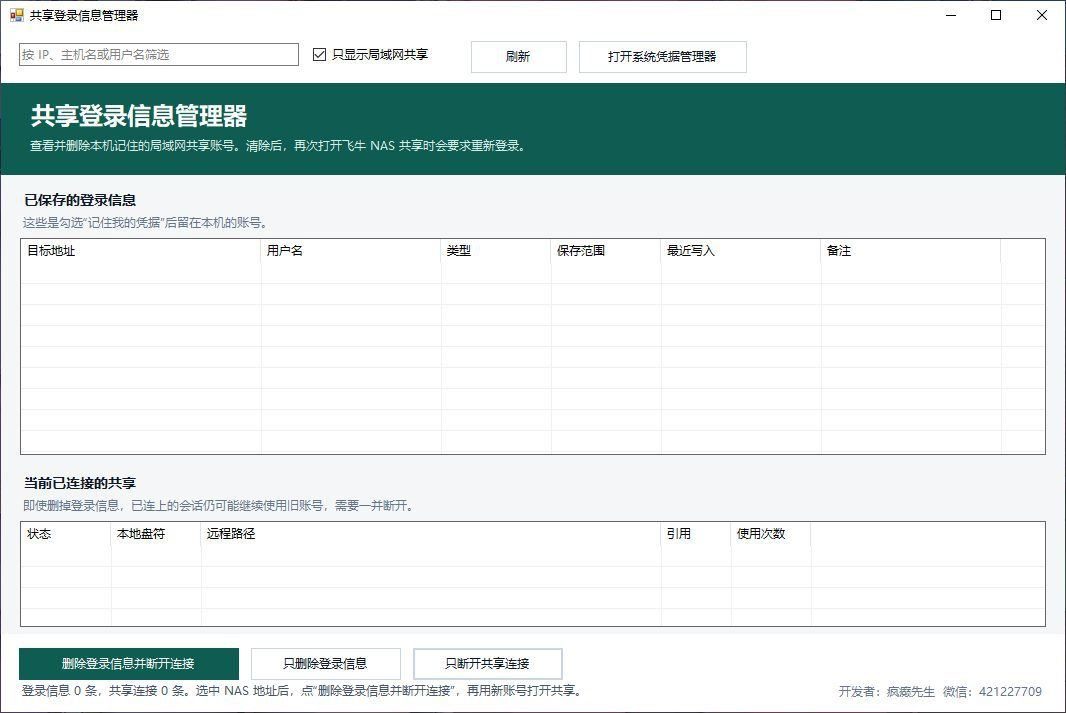
Task: Click 只断开共享连接 button
Action: click(487, 663)
